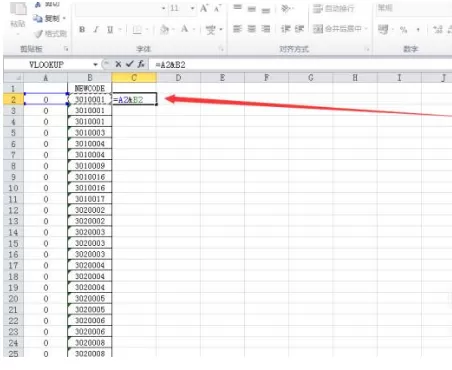Apply middle vertical alignment

point(252,8)
